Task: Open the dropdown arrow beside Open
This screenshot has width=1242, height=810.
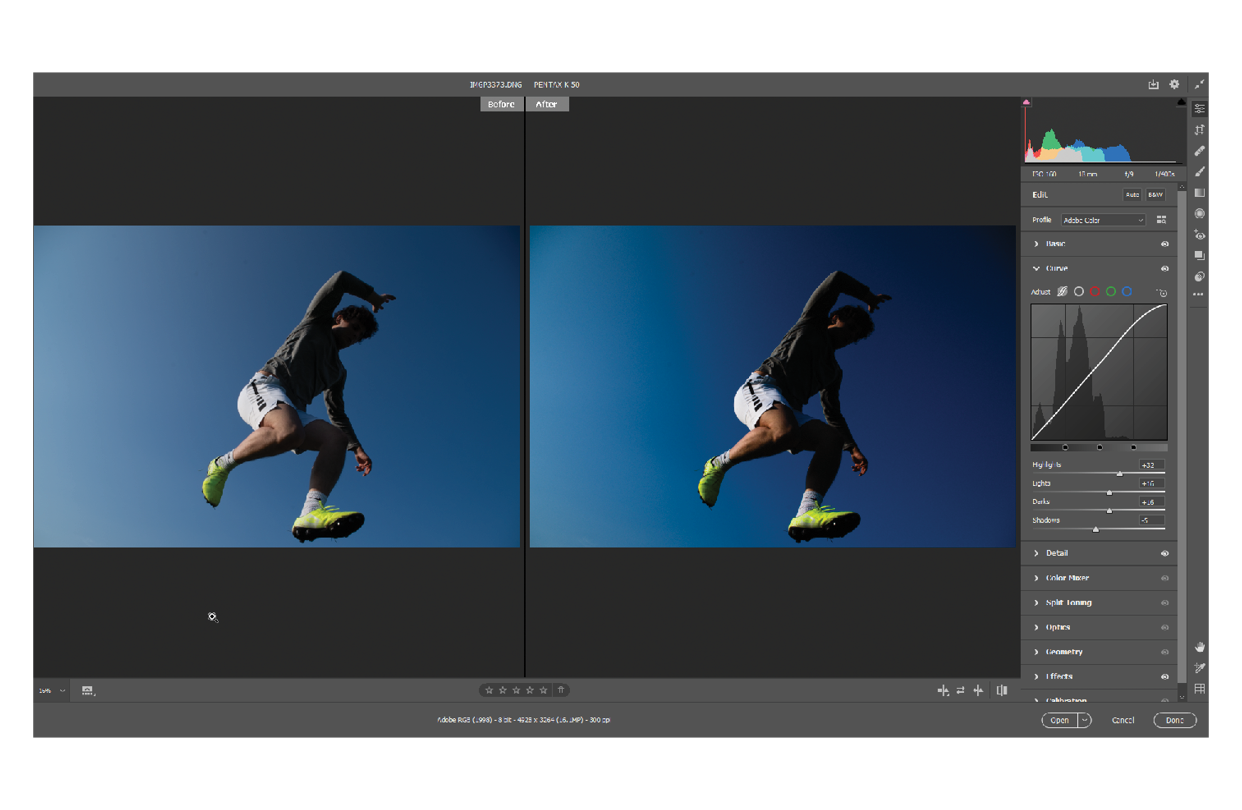Action: pyautogui.click(x=1085, y=720)
